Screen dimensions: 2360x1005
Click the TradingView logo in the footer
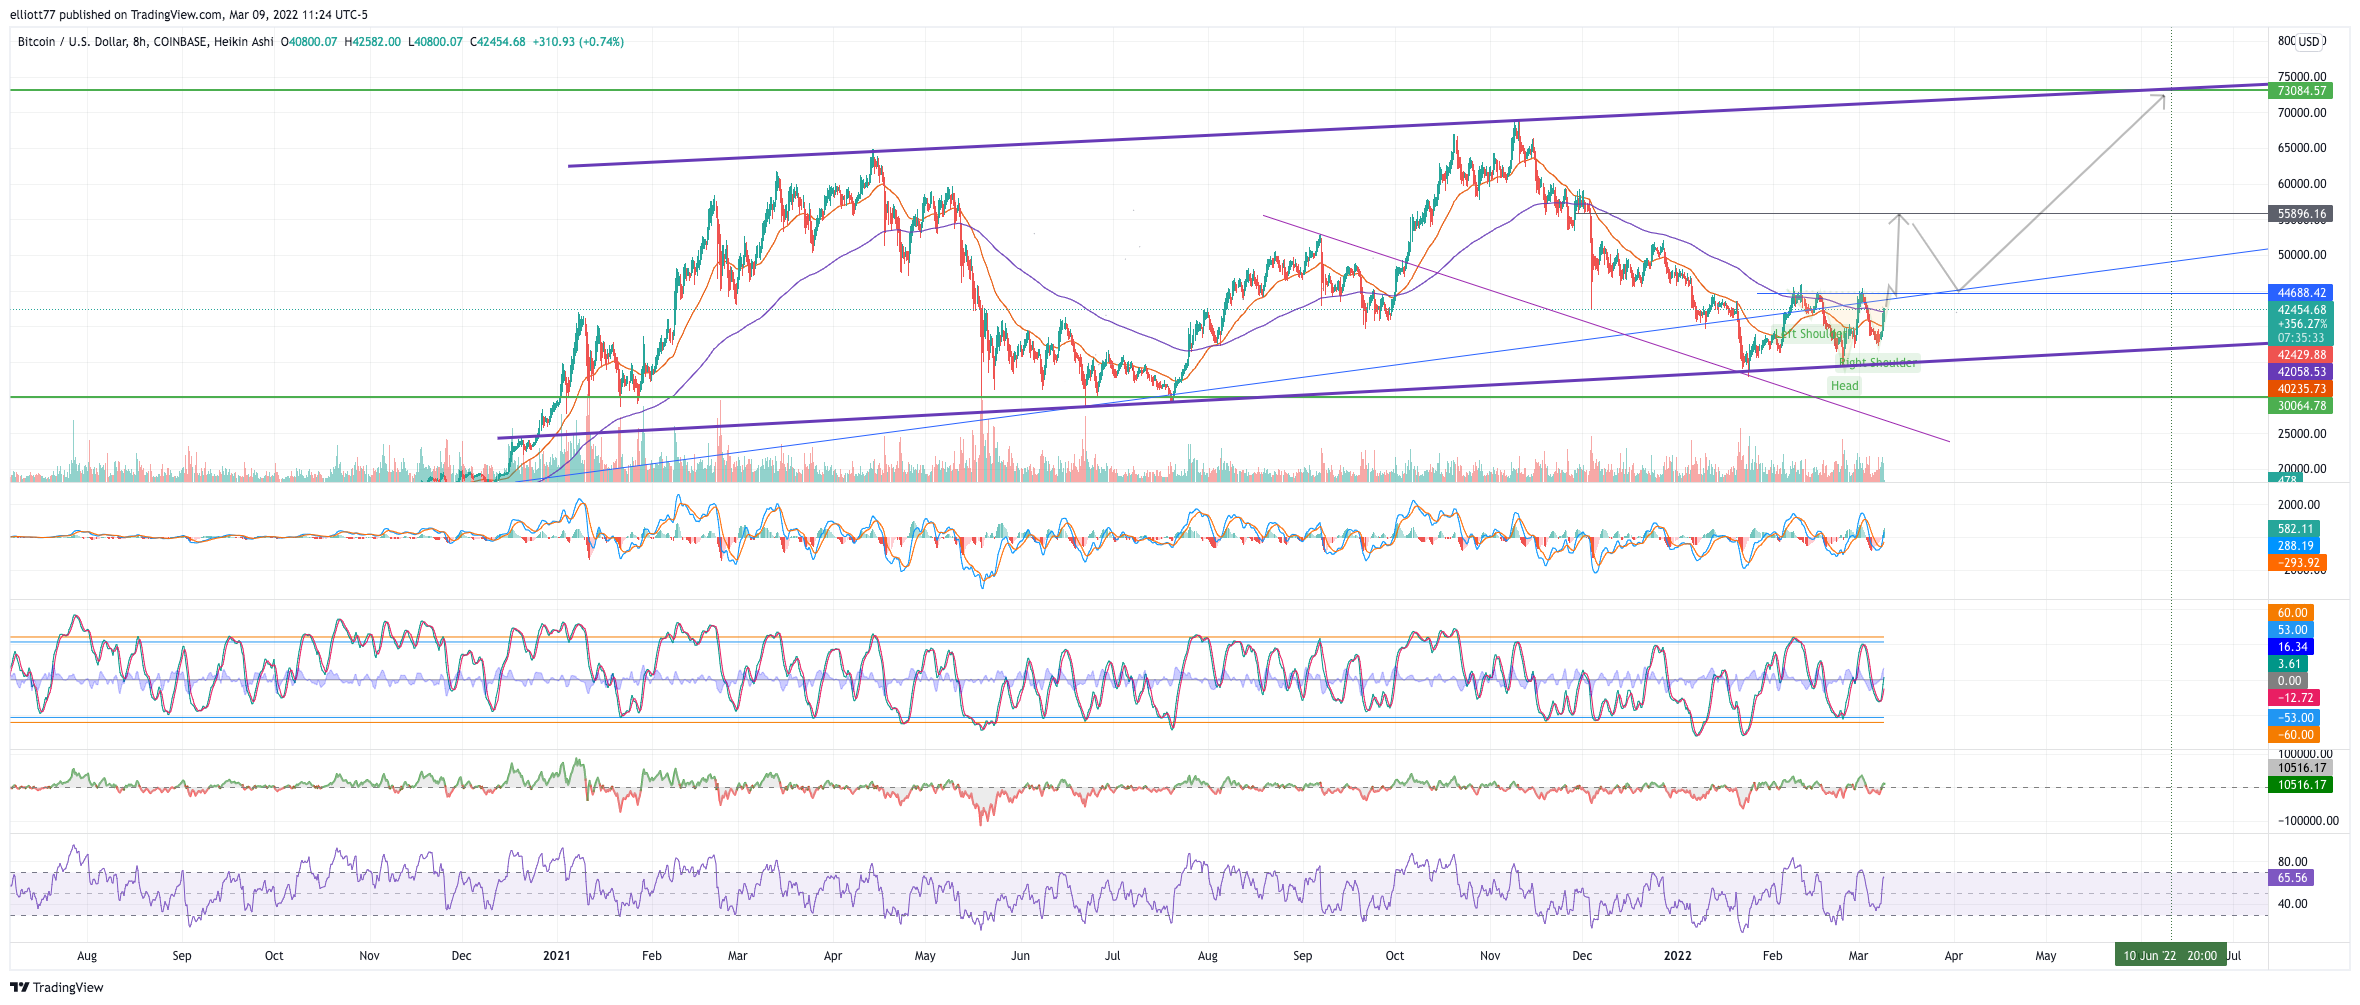[x=56, y=987]
